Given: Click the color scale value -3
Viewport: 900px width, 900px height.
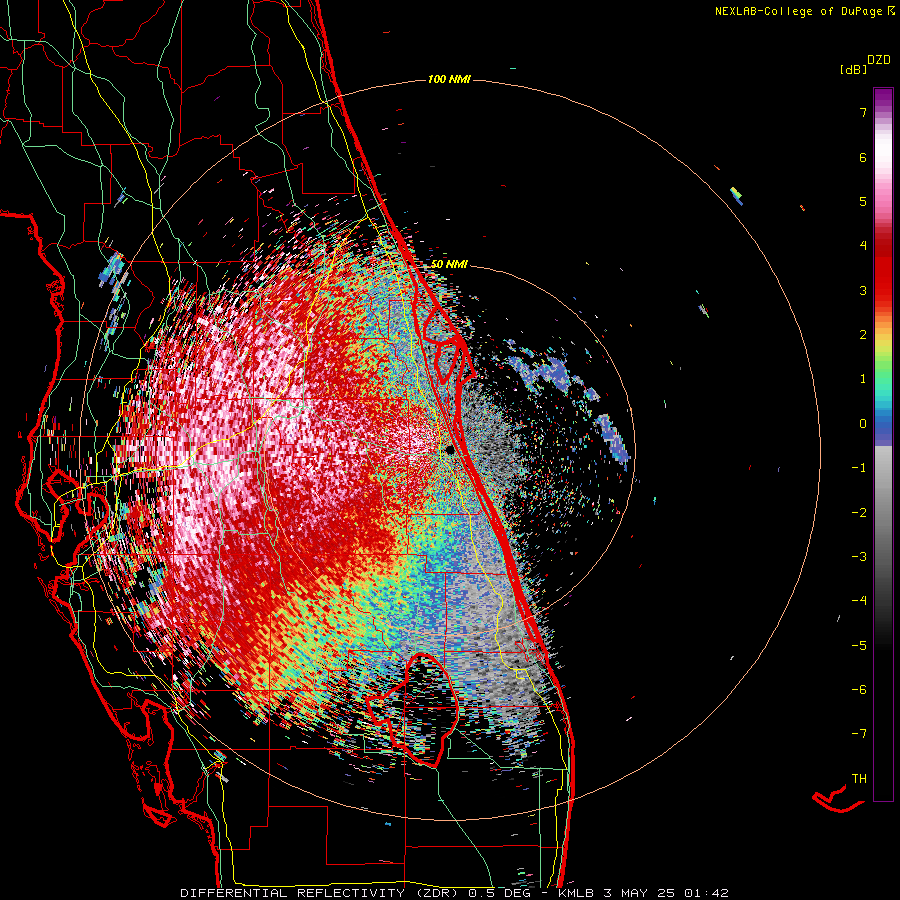Looking at the screenshot, I should [859, 557].
